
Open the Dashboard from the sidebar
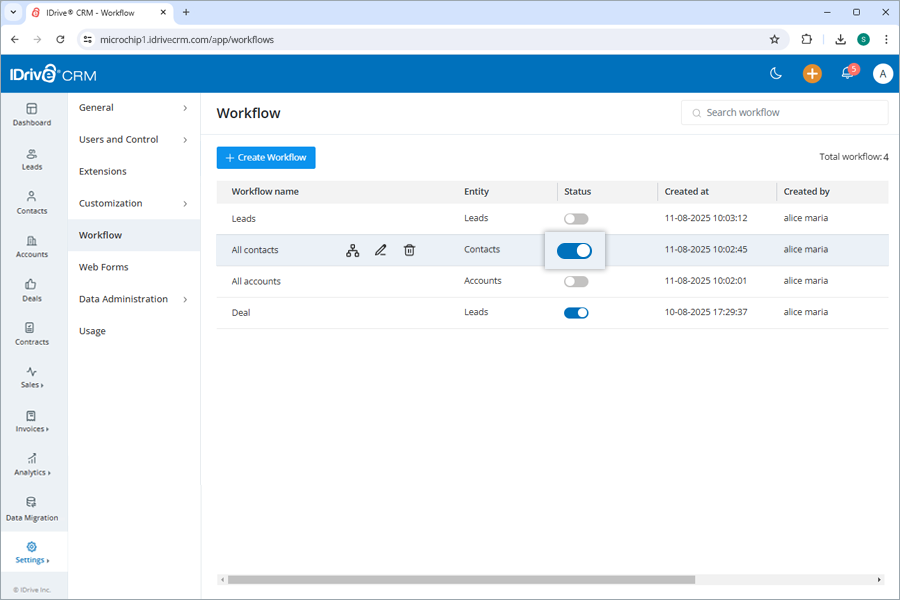(32, 115)
